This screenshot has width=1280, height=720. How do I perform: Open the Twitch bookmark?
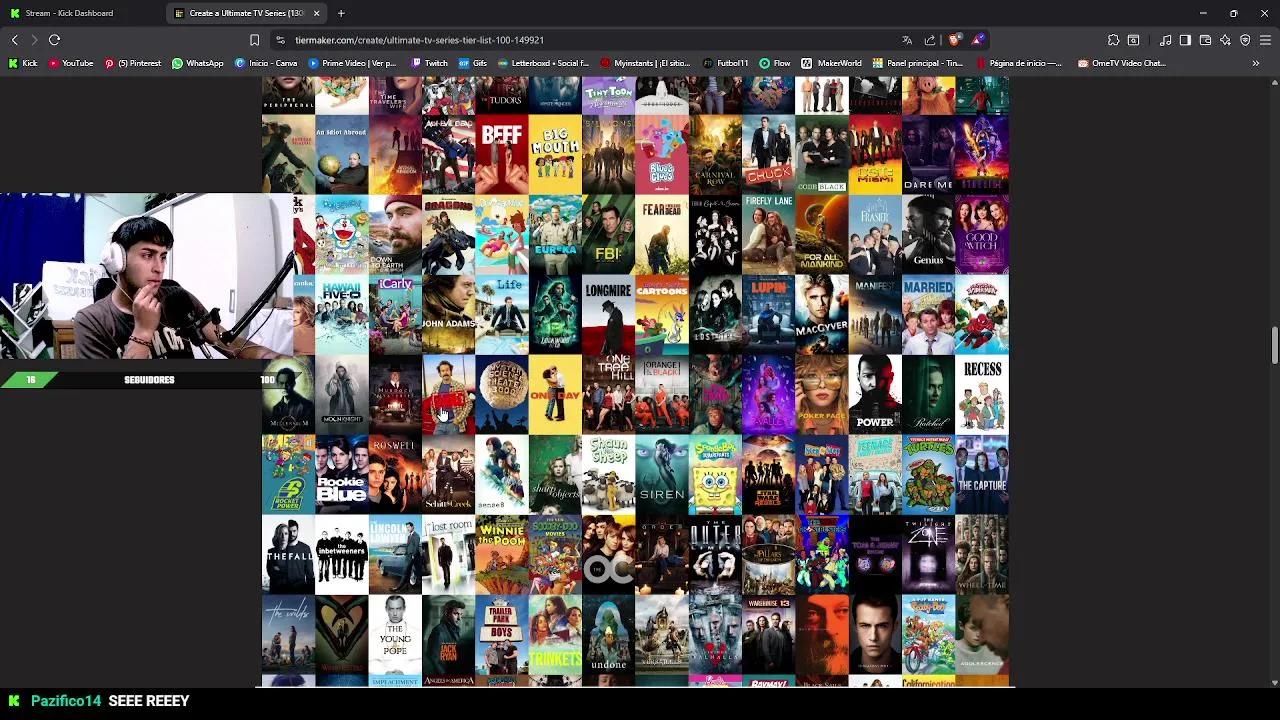[x=429, y=63]
